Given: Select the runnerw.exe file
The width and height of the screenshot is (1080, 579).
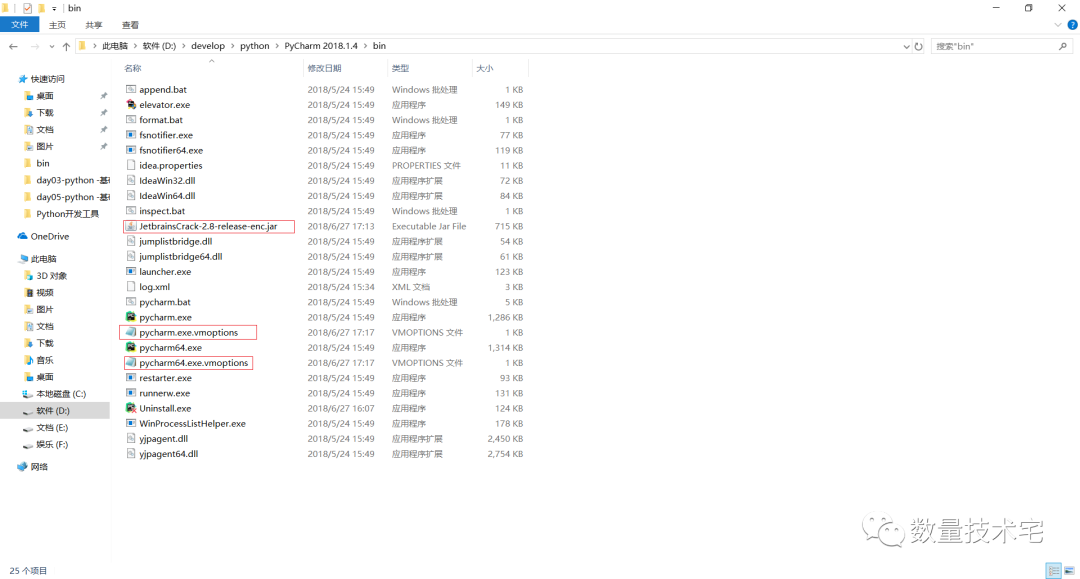Looking at the screenshot, I should pyautogui.click(x=164, y=392).
